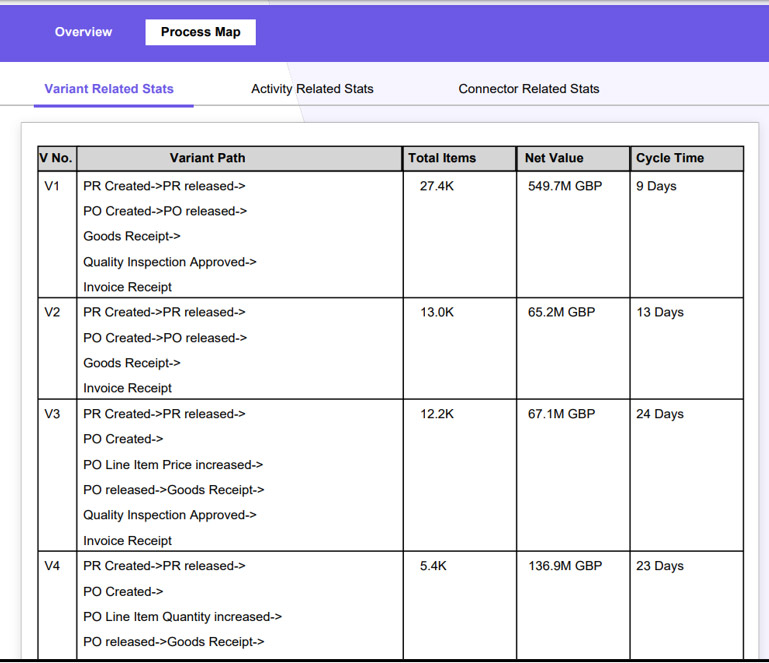Open Connector Related Stats tab

pos(529,89)
